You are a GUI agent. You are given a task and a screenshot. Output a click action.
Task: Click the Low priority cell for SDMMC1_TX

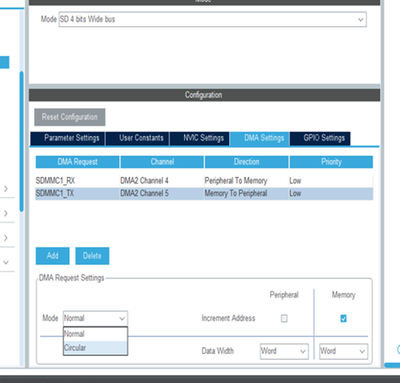(x=331, y=194)
